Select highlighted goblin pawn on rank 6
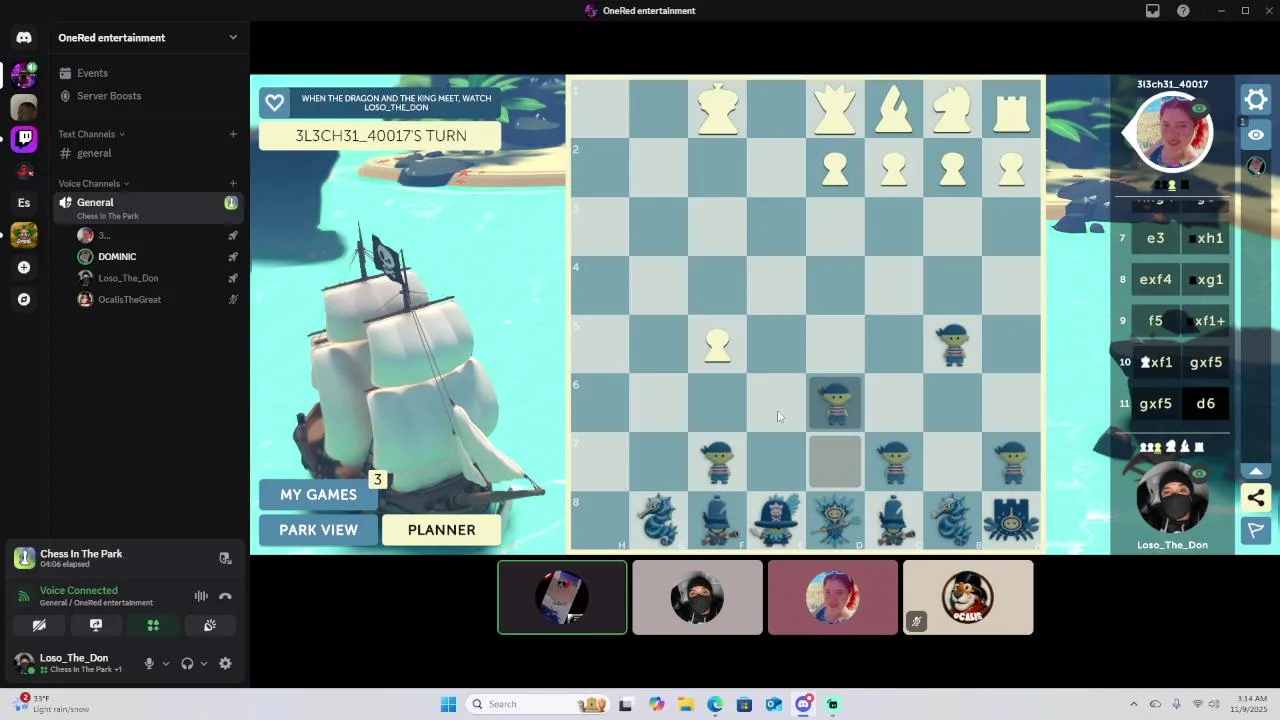The image size is (1280, 720). pyautogui.click(x=835, y=403)
